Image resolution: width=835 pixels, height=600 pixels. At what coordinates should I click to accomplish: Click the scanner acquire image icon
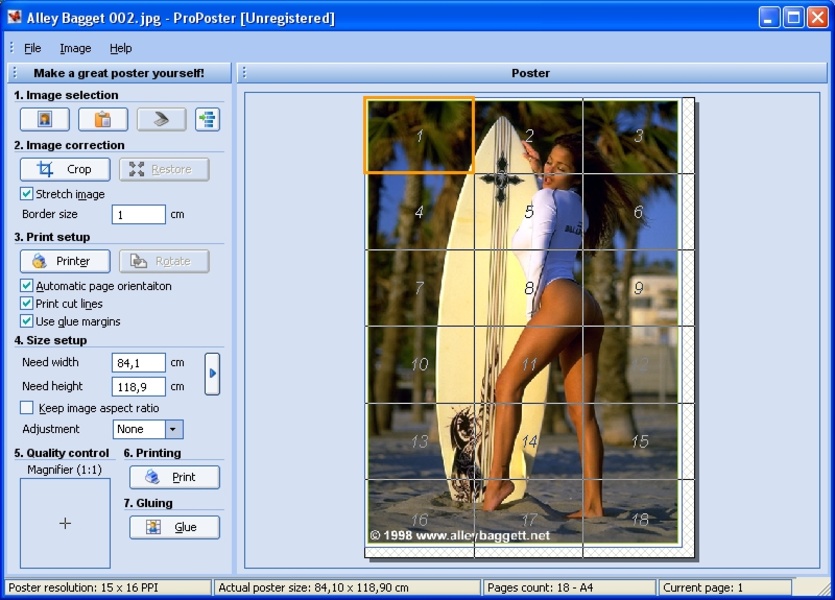point(161,120)
